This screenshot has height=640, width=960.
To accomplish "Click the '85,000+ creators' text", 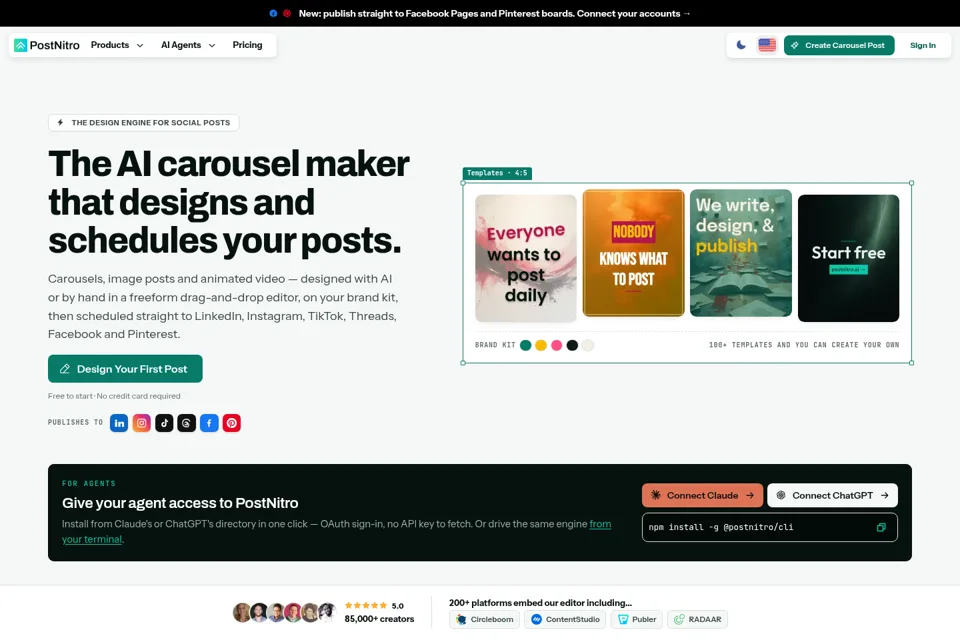I will pos(379,619).
